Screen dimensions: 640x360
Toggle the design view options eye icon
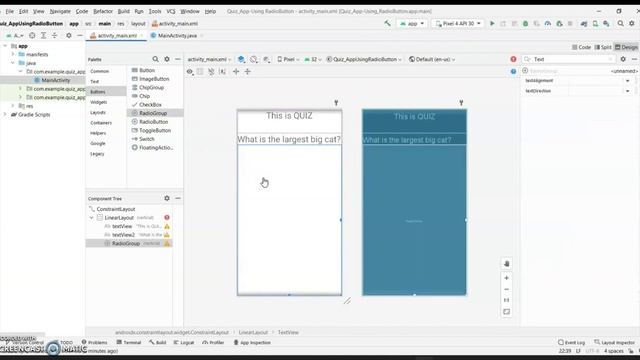[190, 71]
